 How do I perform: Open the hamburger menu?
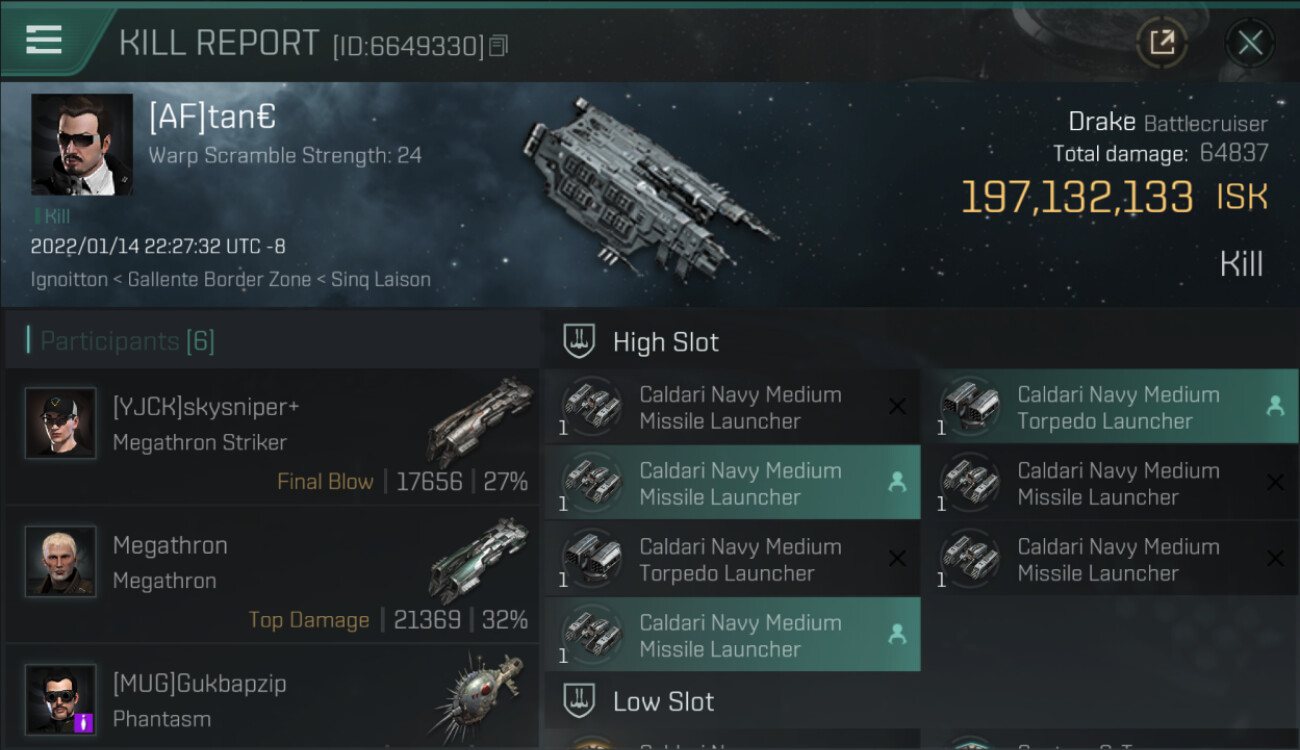coord(44,40)
